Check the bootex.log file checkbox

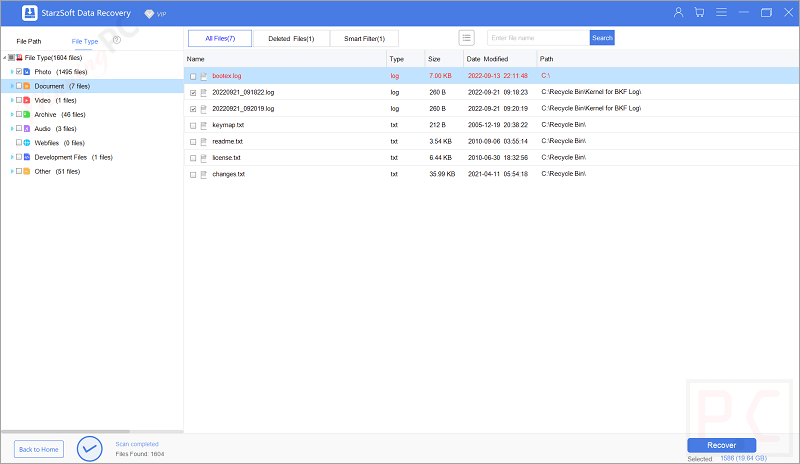[193, 77]
